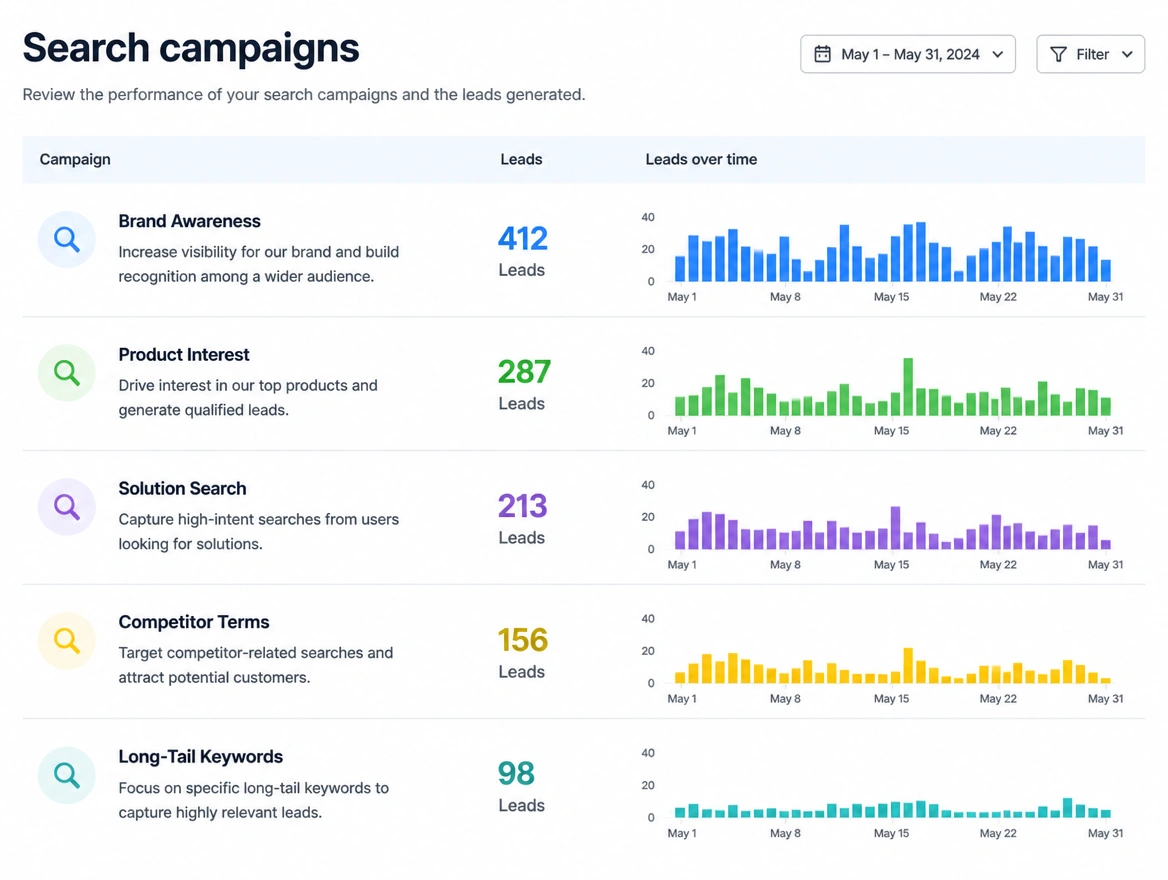This screenshot has height=880, width=1168.
Task: Click May 22 label on Product Interest chart
Action: [x=998, y=431]
